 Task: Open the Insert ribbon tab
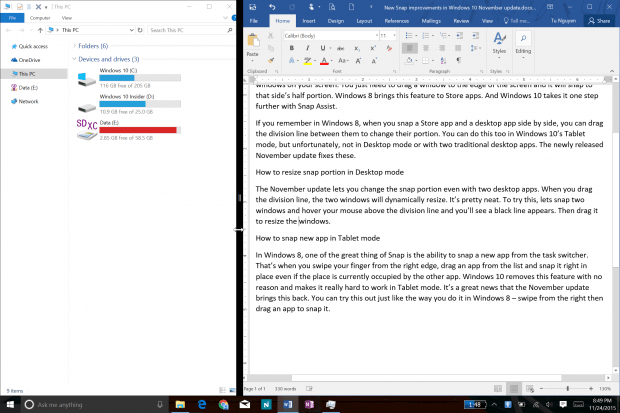click(x=309, y=21)
